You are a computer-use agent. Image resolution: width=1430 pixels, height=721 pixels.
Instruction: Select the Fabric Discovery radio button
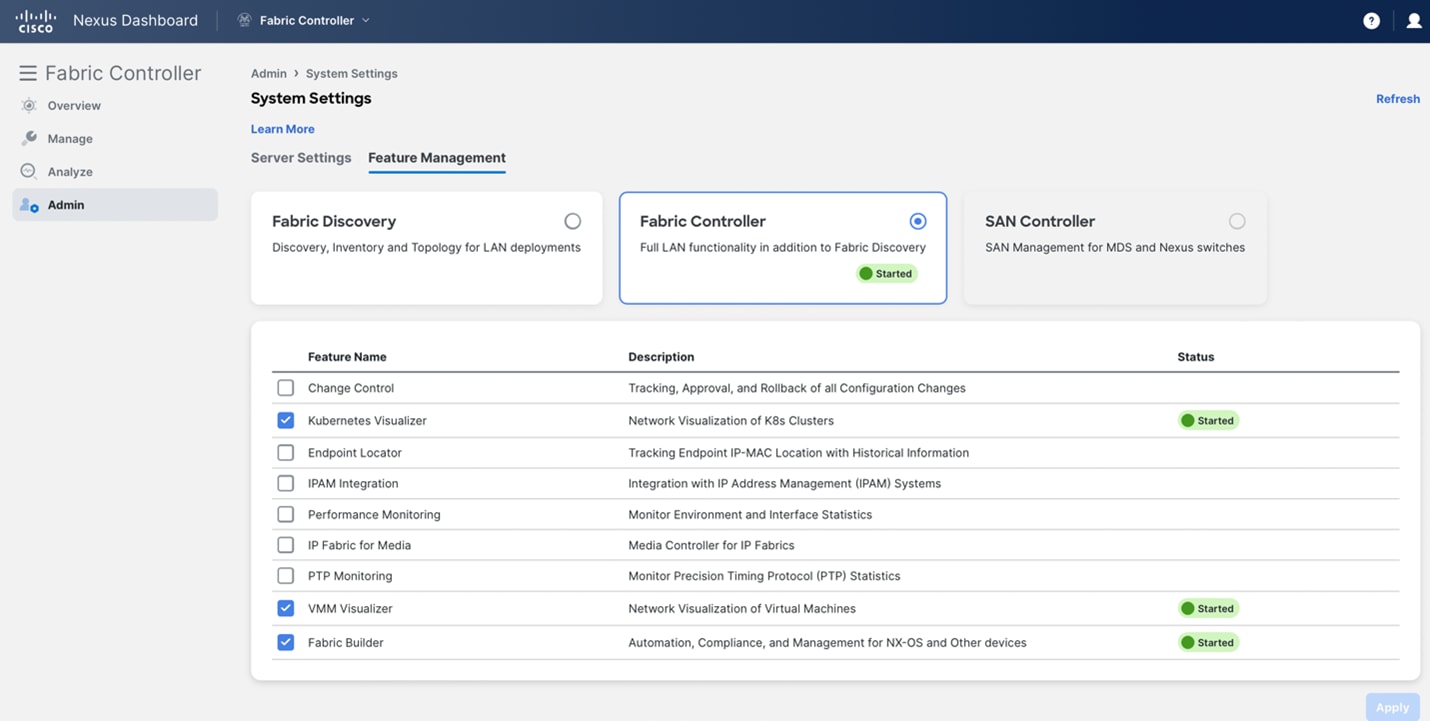click(572, 221)
